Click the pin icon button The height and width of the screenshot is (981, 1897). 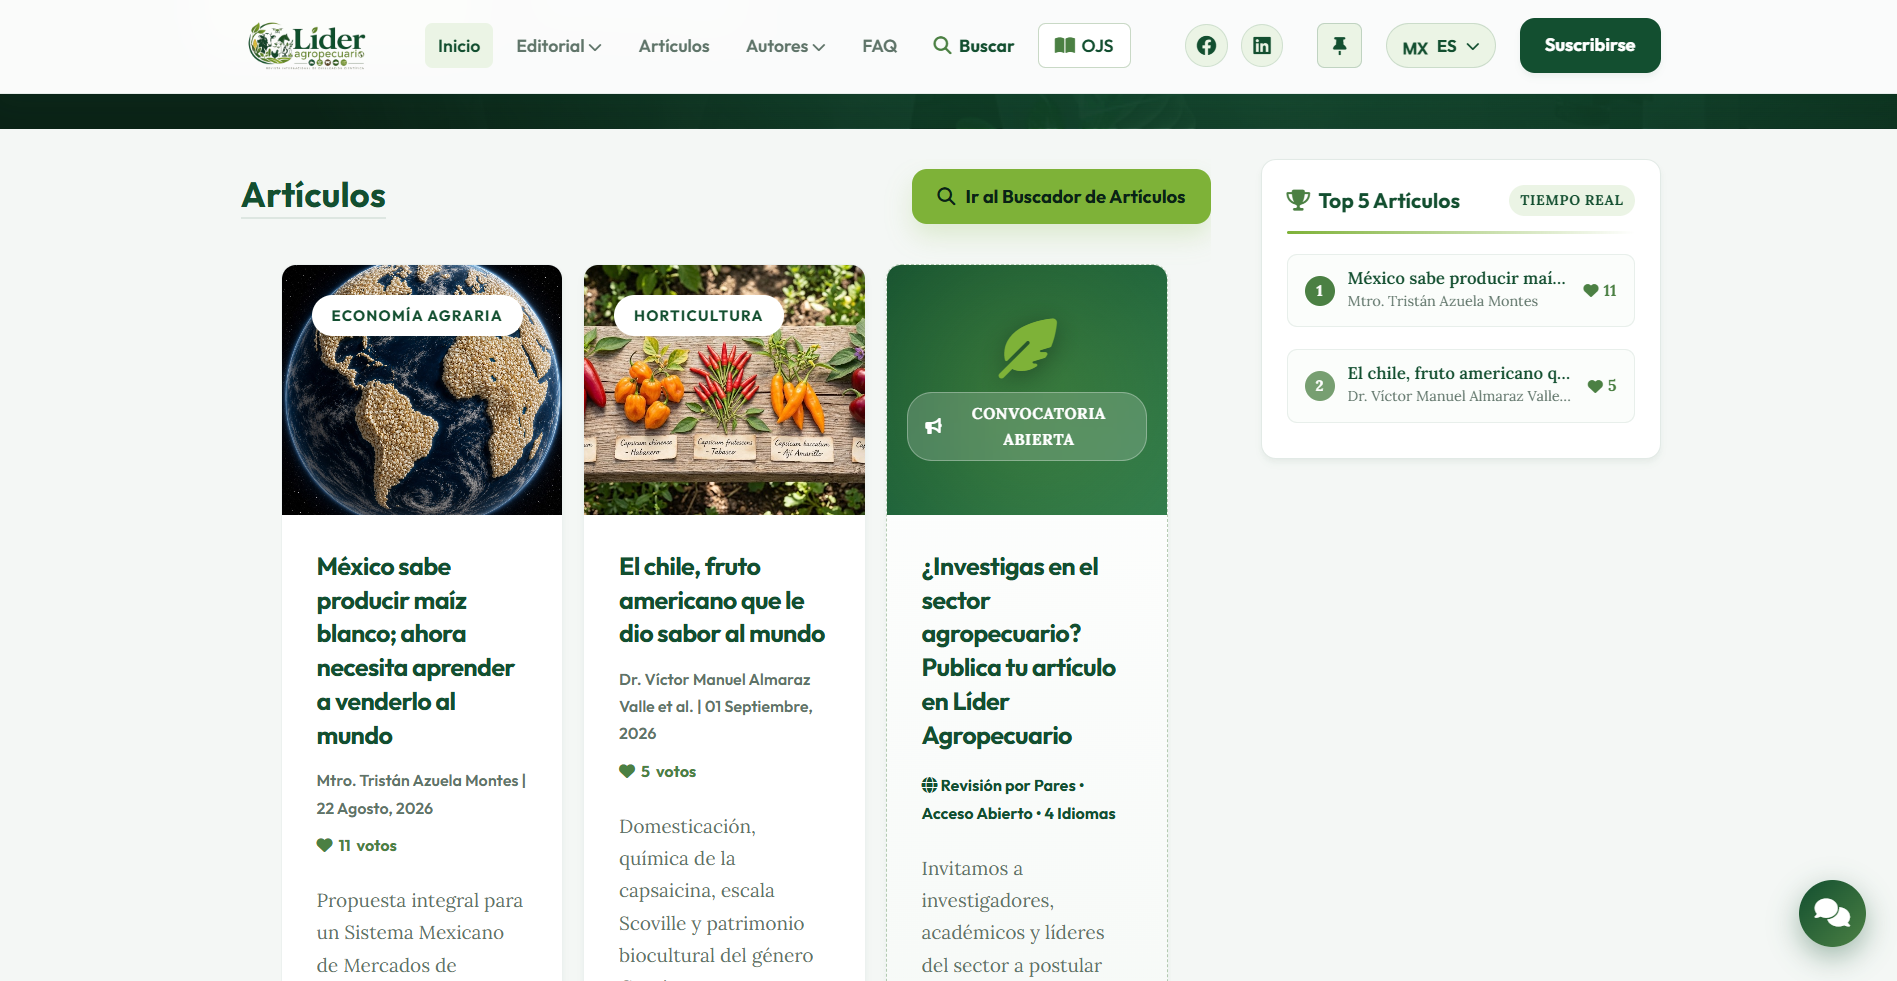(1339, 46)
